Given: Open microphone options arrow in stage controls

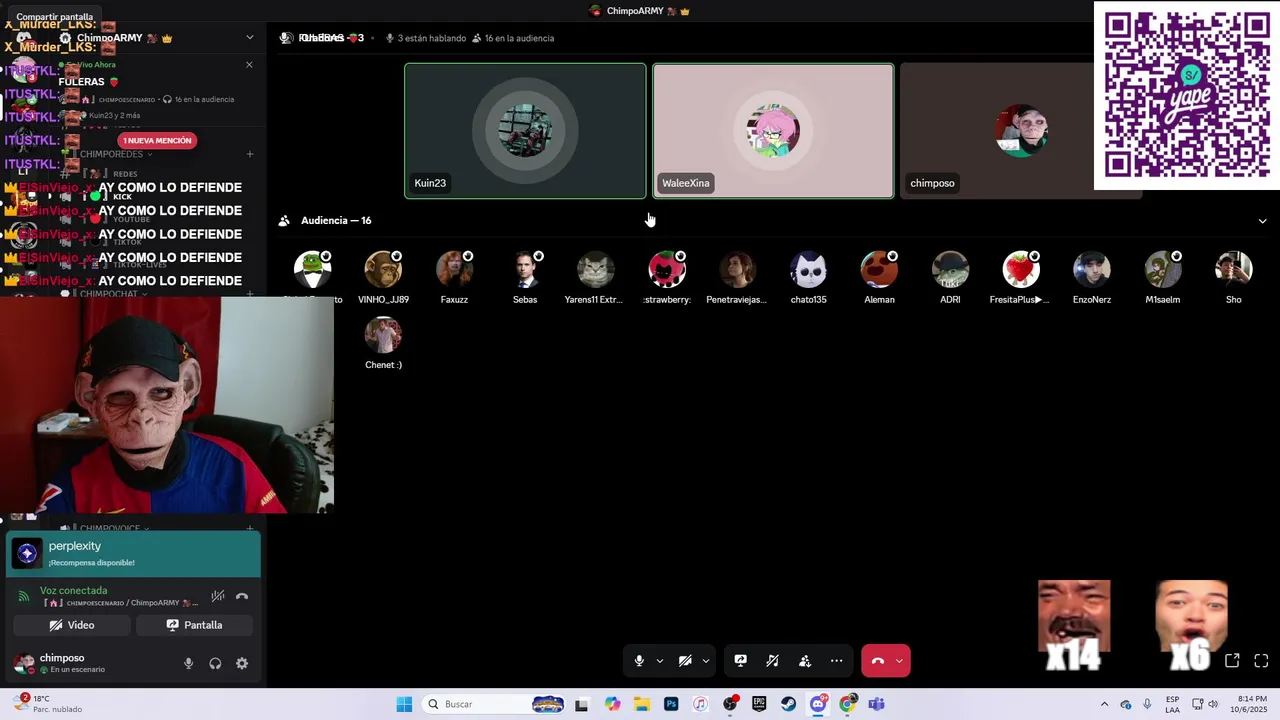Looking at the screenshot, I should pyautogui.click(x=660, y=661).
